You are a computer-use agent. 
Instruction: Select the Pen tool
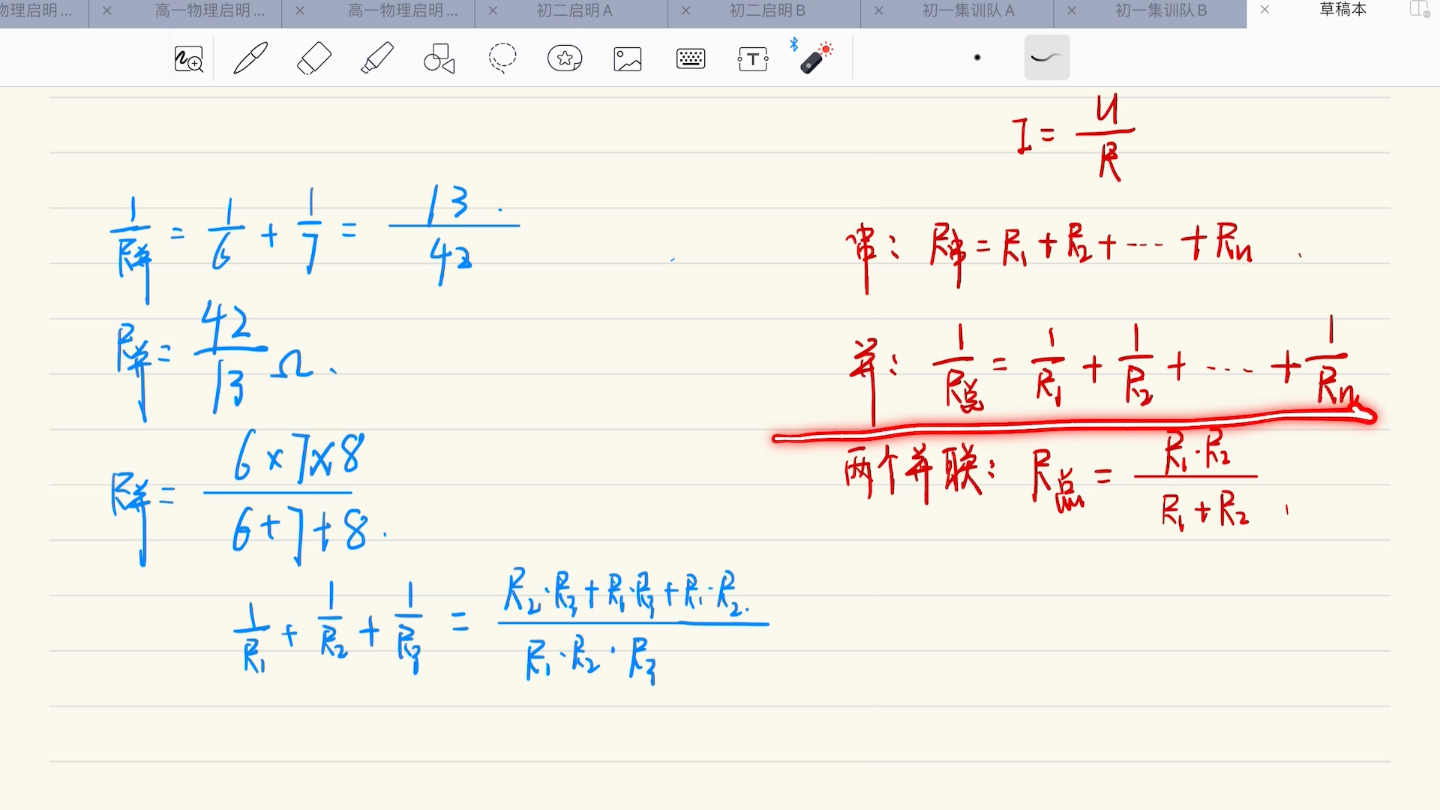250,58
